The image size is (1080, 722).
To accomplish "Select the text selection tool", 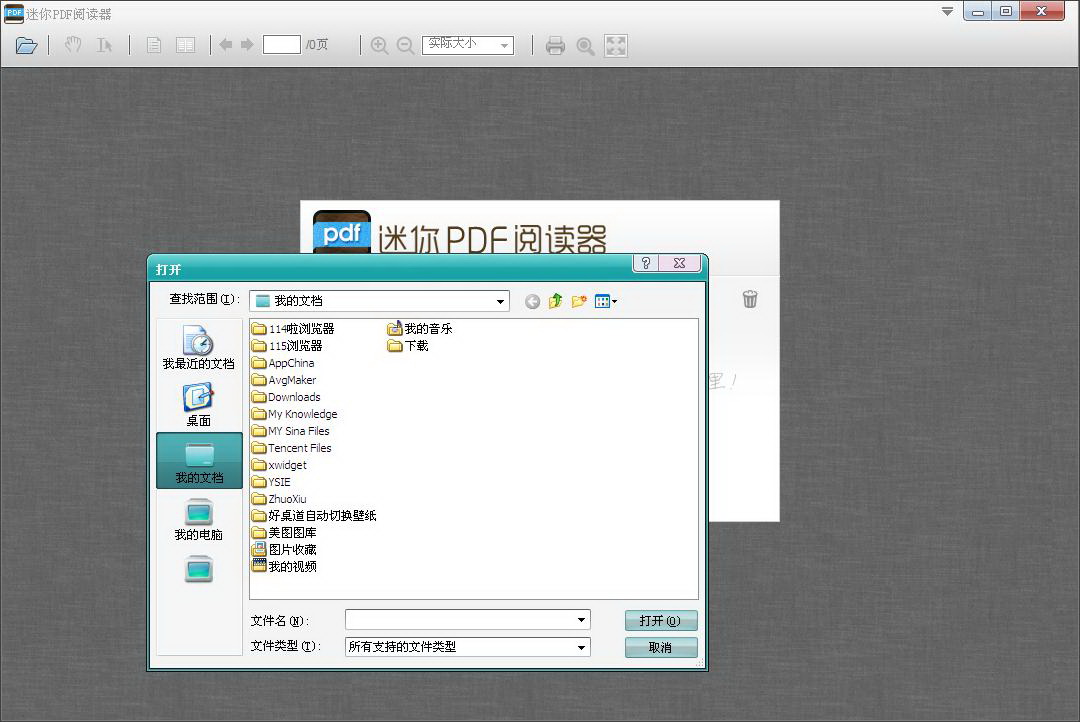I will tap(103, 44).
